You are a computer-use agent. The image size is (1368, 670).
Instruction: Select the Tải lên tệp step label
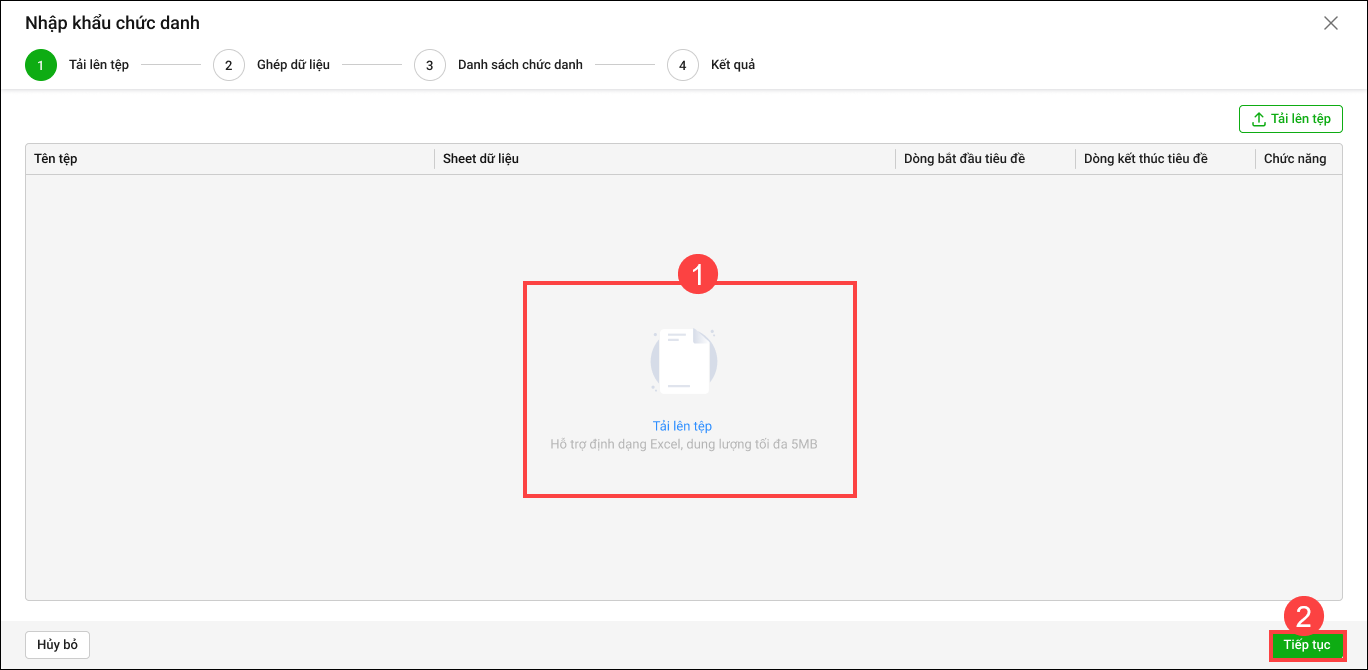pyautogui.click(x=99, y=65)
